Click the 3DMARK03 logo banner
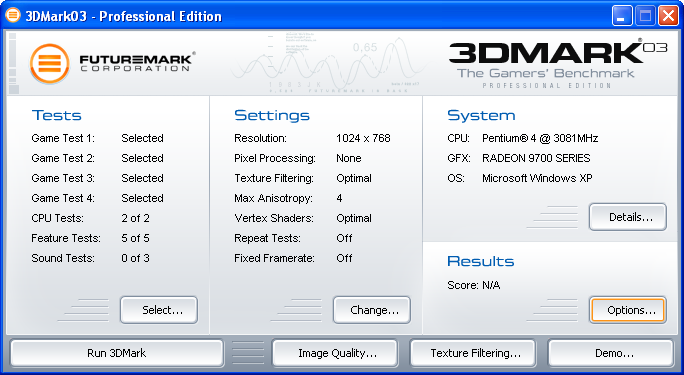This screenshot has width=684, height=375. (557, 63)
